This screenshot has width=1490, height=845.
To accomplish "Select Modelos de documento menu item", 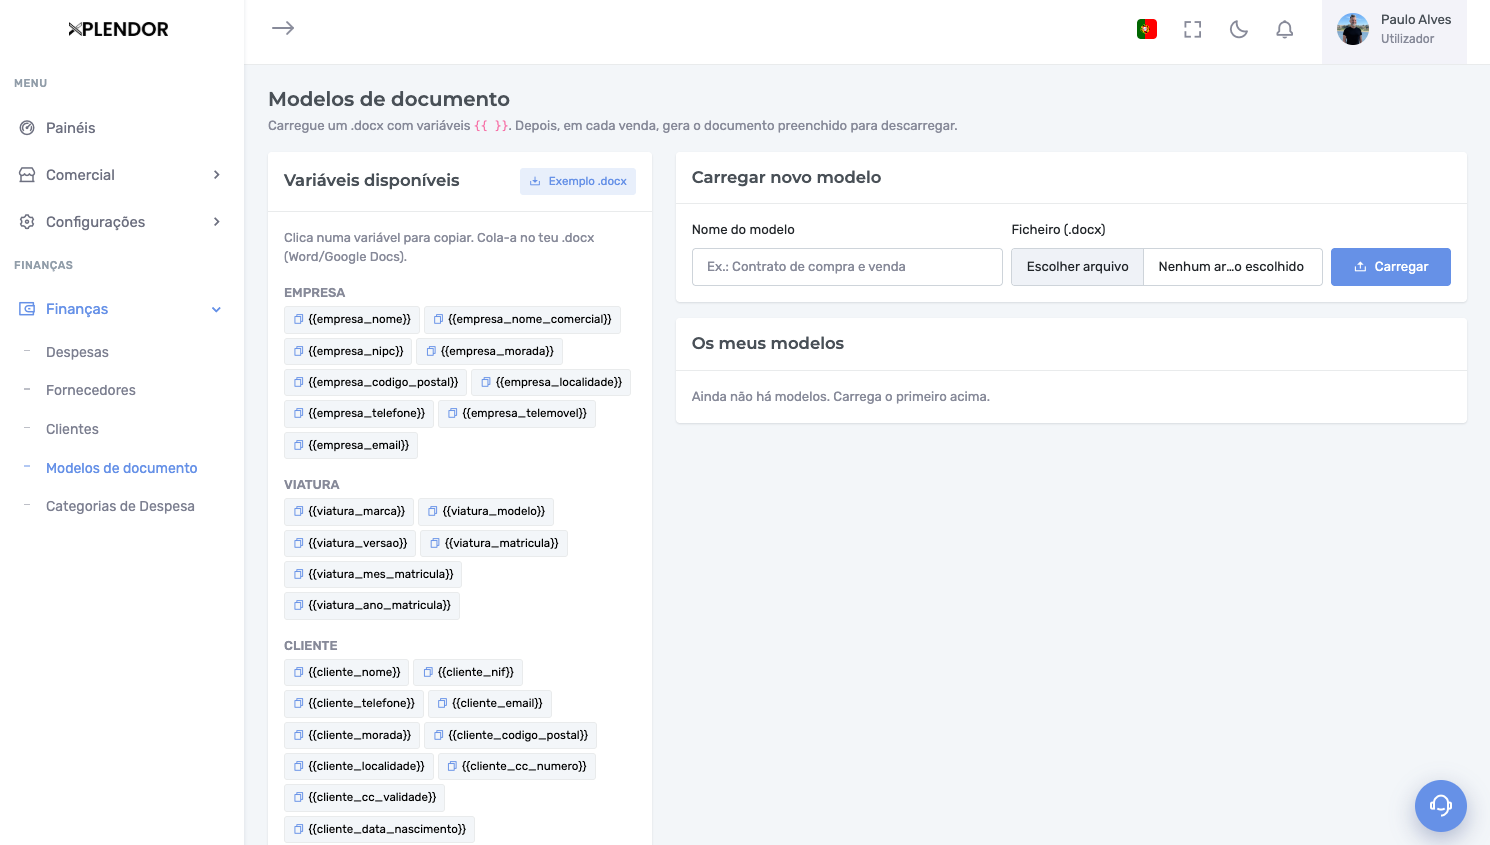I will [122, 468].
